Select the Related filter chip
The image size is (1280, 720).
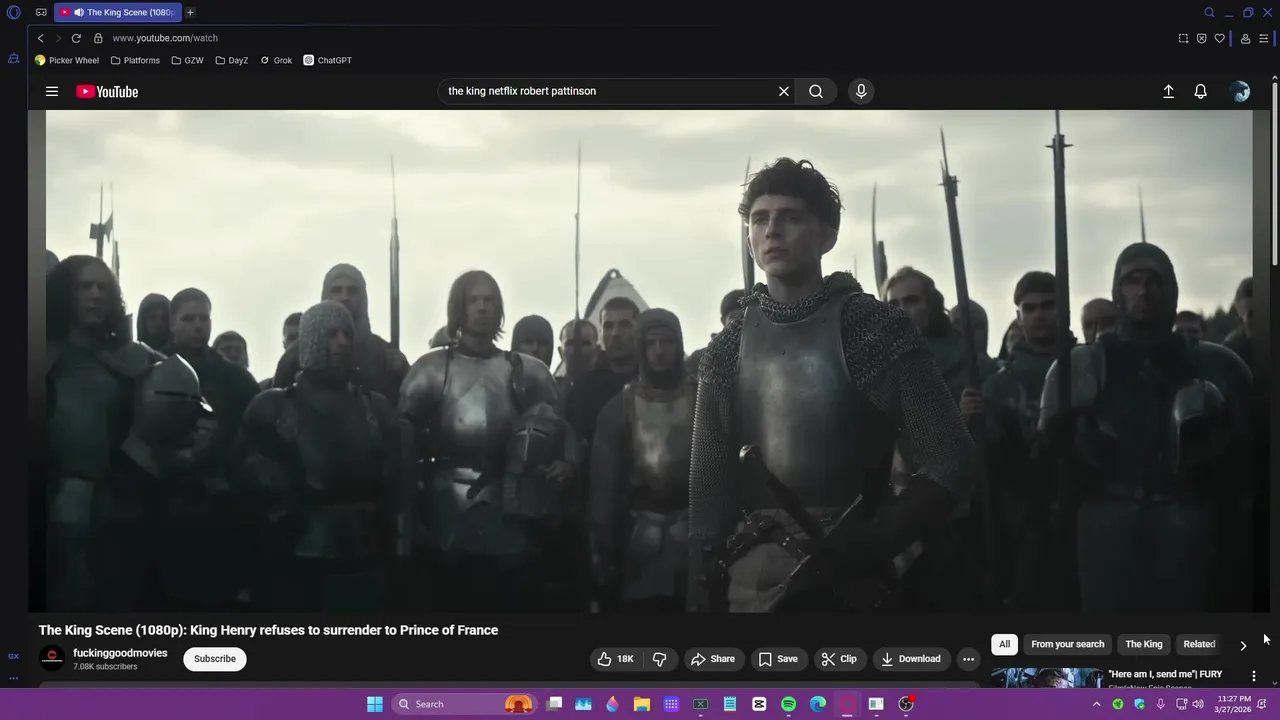pyautogui.click(x=1199, y=644)
